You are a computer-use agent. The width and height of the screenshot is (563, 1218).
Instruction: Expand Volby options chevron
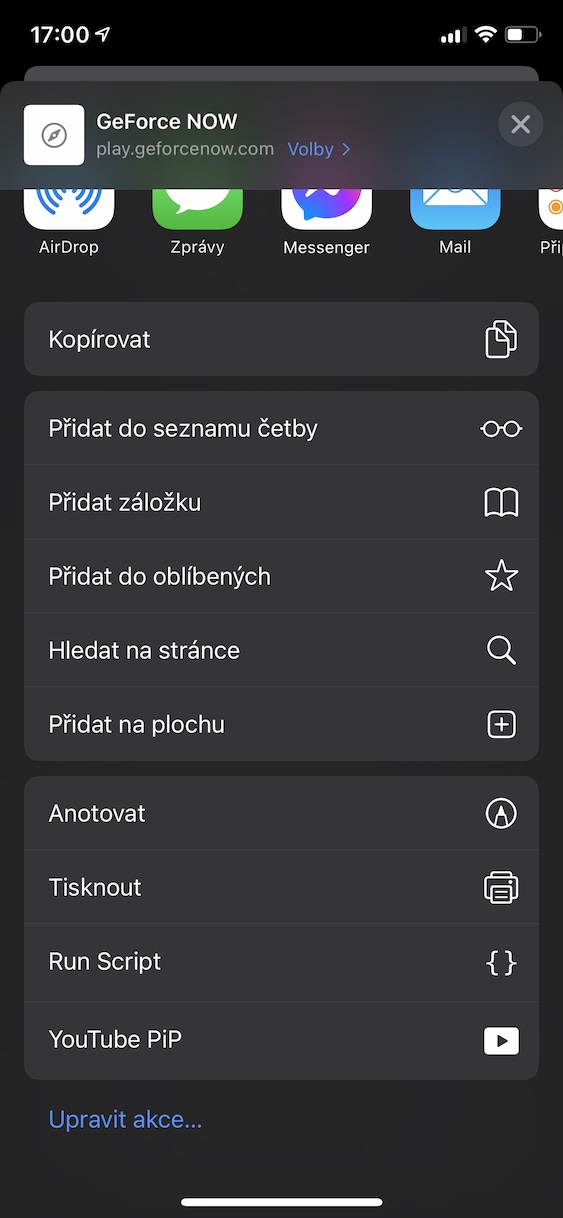[346, 149]
